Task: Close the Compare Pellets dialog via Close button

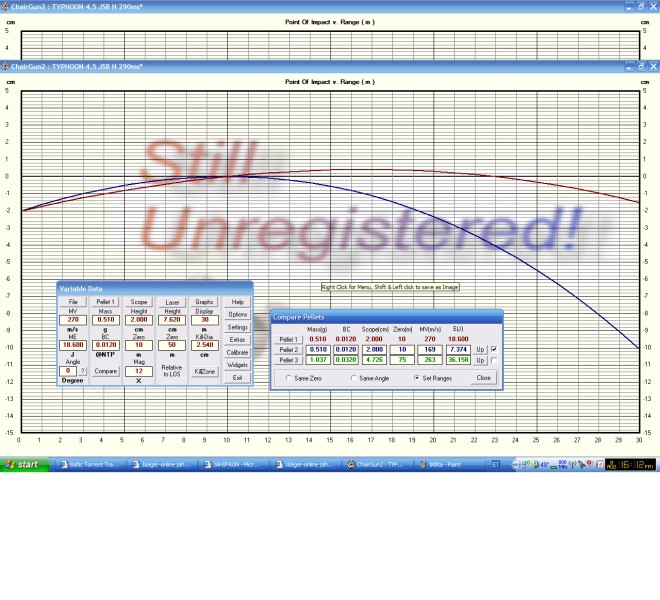Action: 483,378
